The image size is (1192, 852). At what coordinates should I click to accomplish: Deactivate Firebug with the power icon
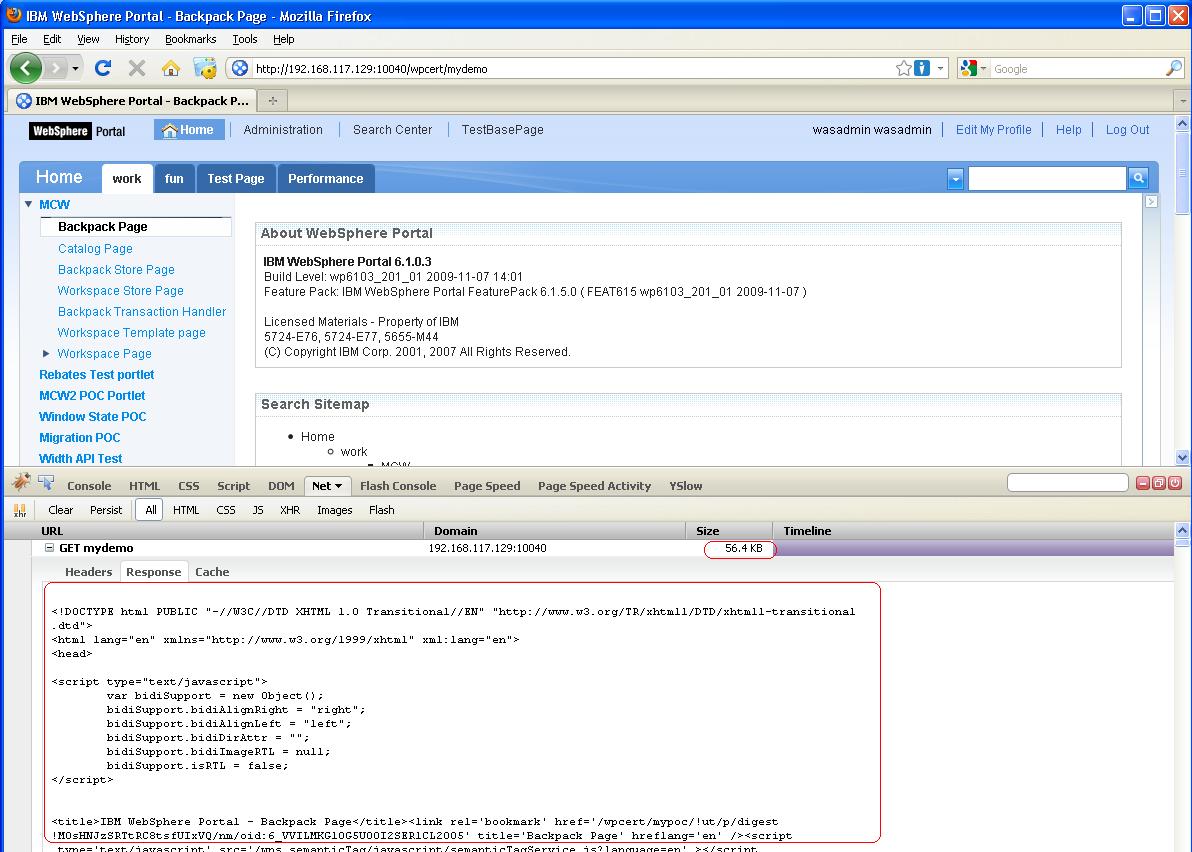(1175, 483)
